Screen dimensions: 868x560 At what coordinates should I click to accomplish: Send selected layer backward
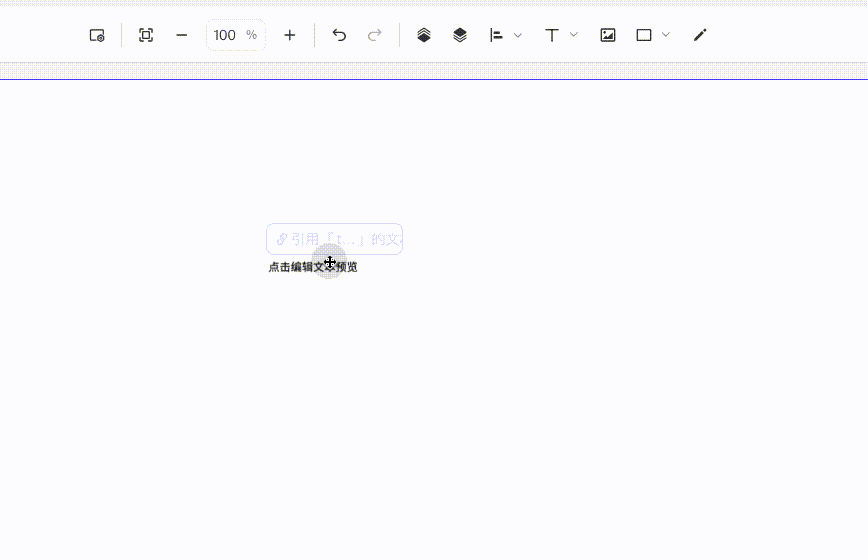pyautogui.click(x=460, y=35)
